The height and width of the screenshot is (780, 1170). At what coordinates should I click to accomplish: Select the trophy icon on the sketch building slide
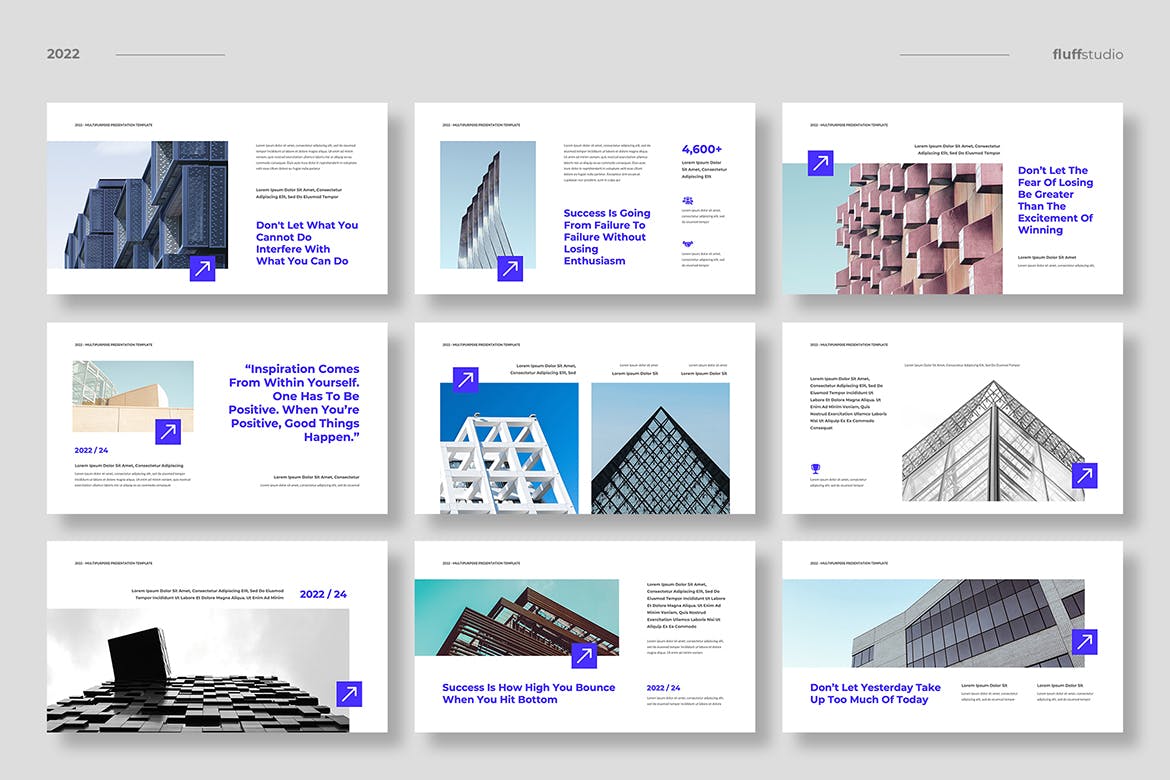(815, 467)
